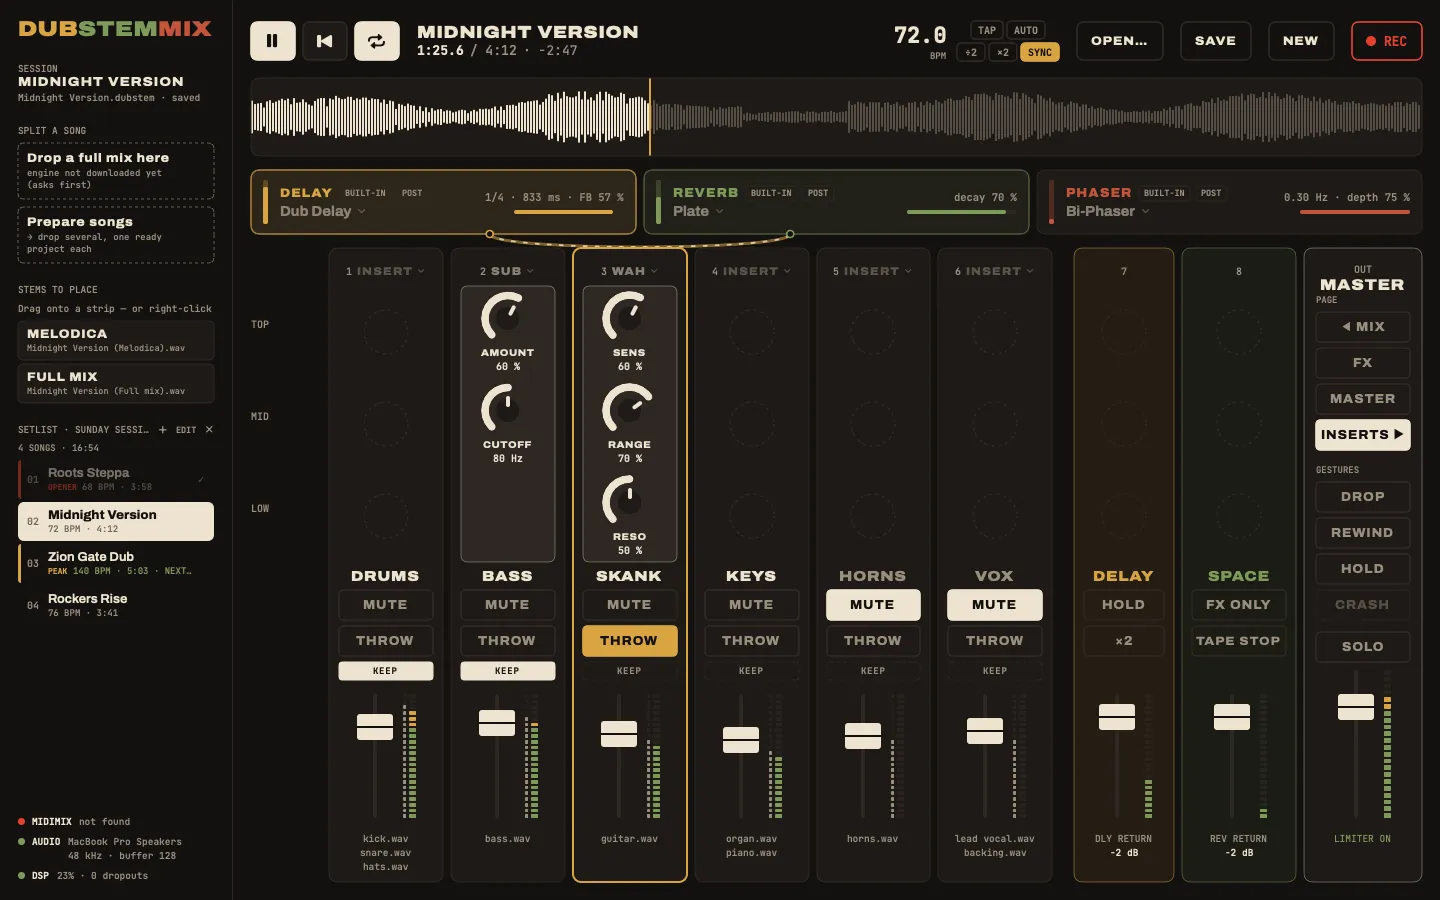Select the INSERTS page
1440x900 pixels.
(x=1362, y=435)
